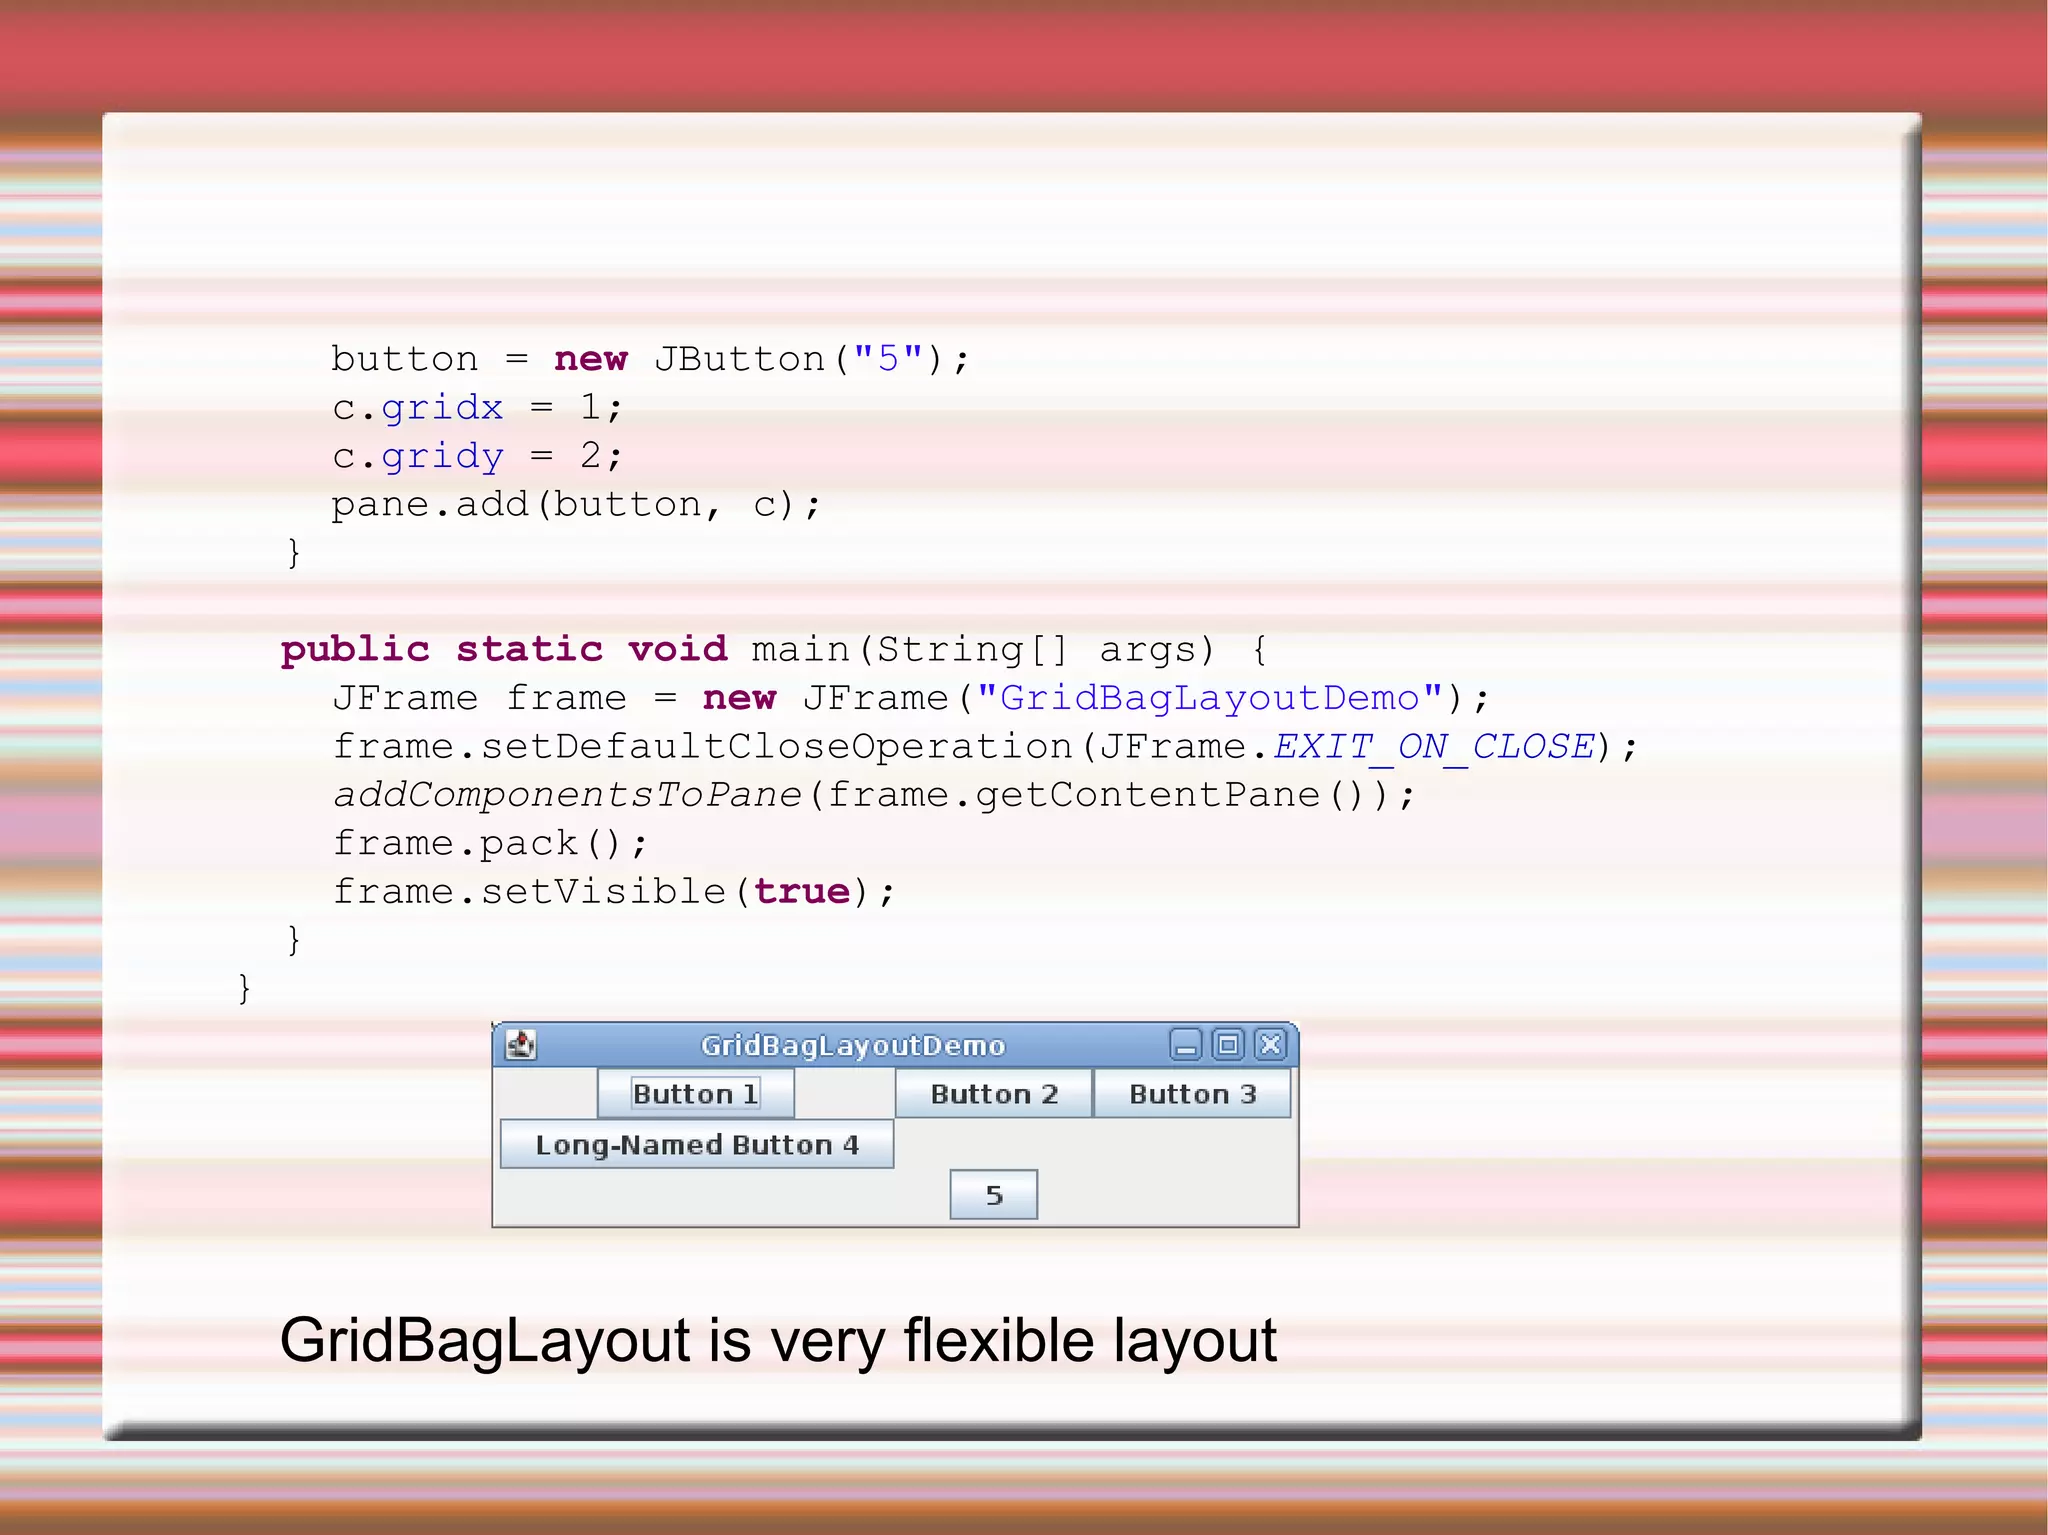The image size is (2048, 1535).
Task: Click the 'new JButton("5")' code line
Action: pyautogui.click(x=650, y=359)
